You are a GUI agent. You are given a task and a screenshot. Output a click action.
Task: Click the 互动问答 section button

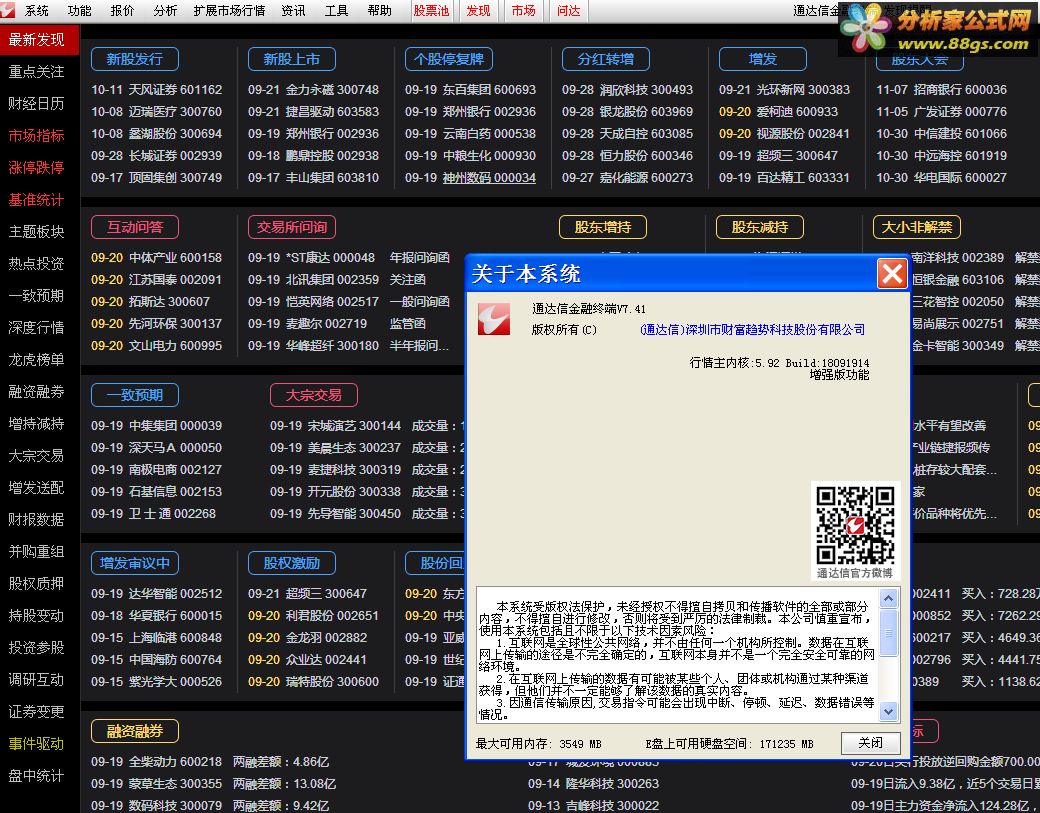(135, 227)
